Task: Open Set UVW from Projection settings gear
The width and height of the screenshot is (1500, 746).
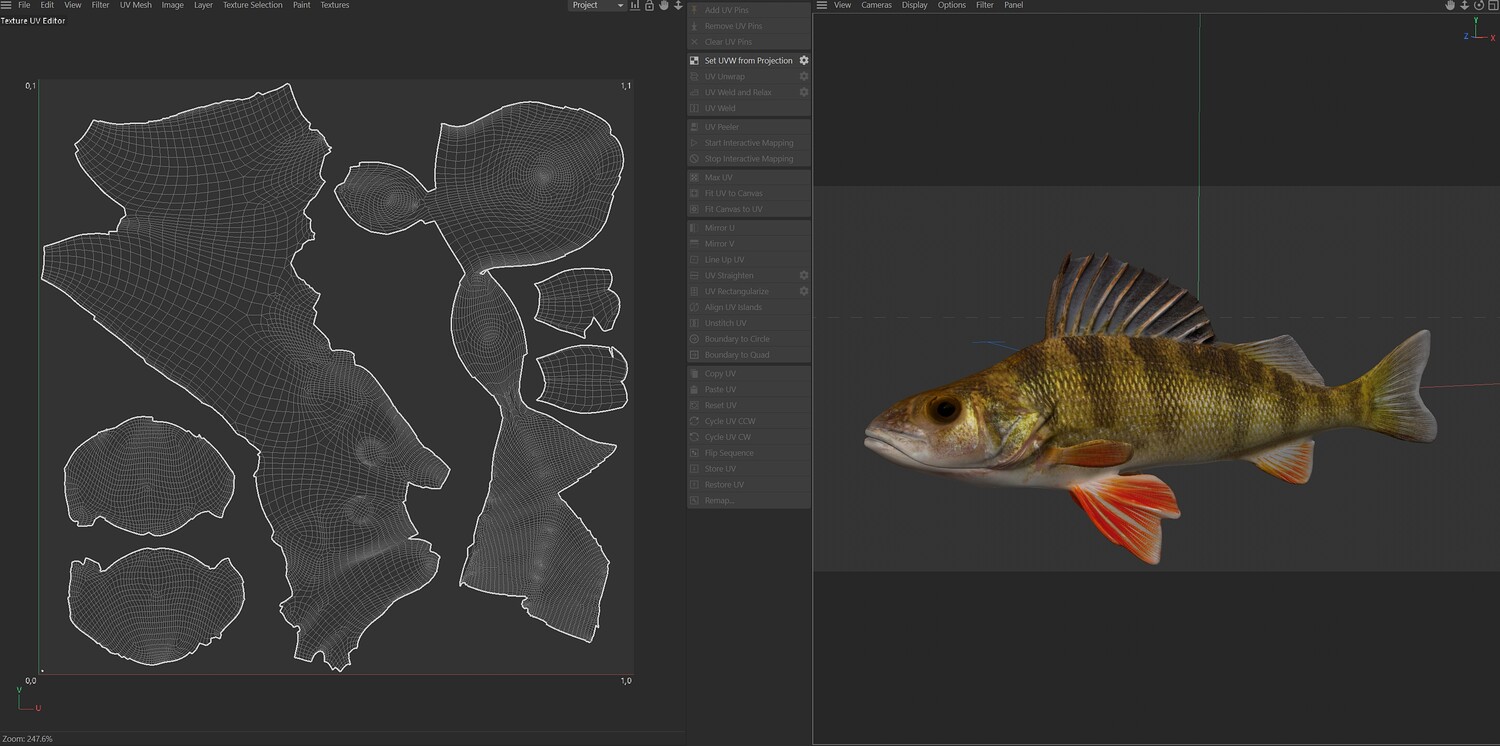Action: tap(803, 61)
